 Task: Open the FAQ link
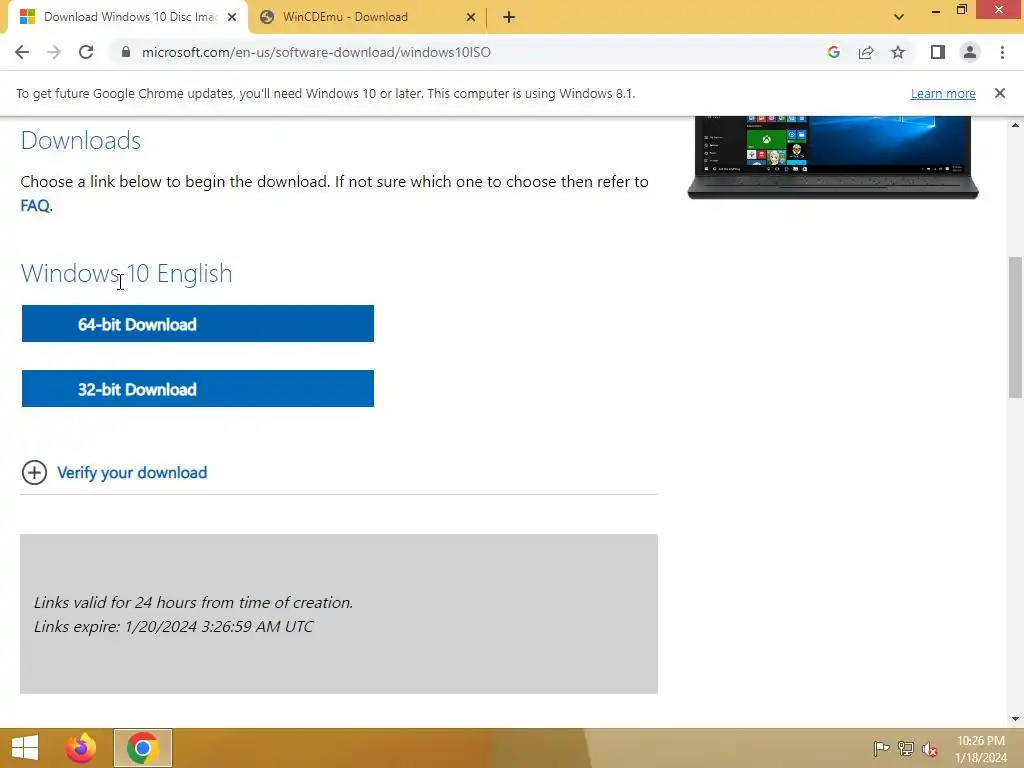[x=35, y=206]
